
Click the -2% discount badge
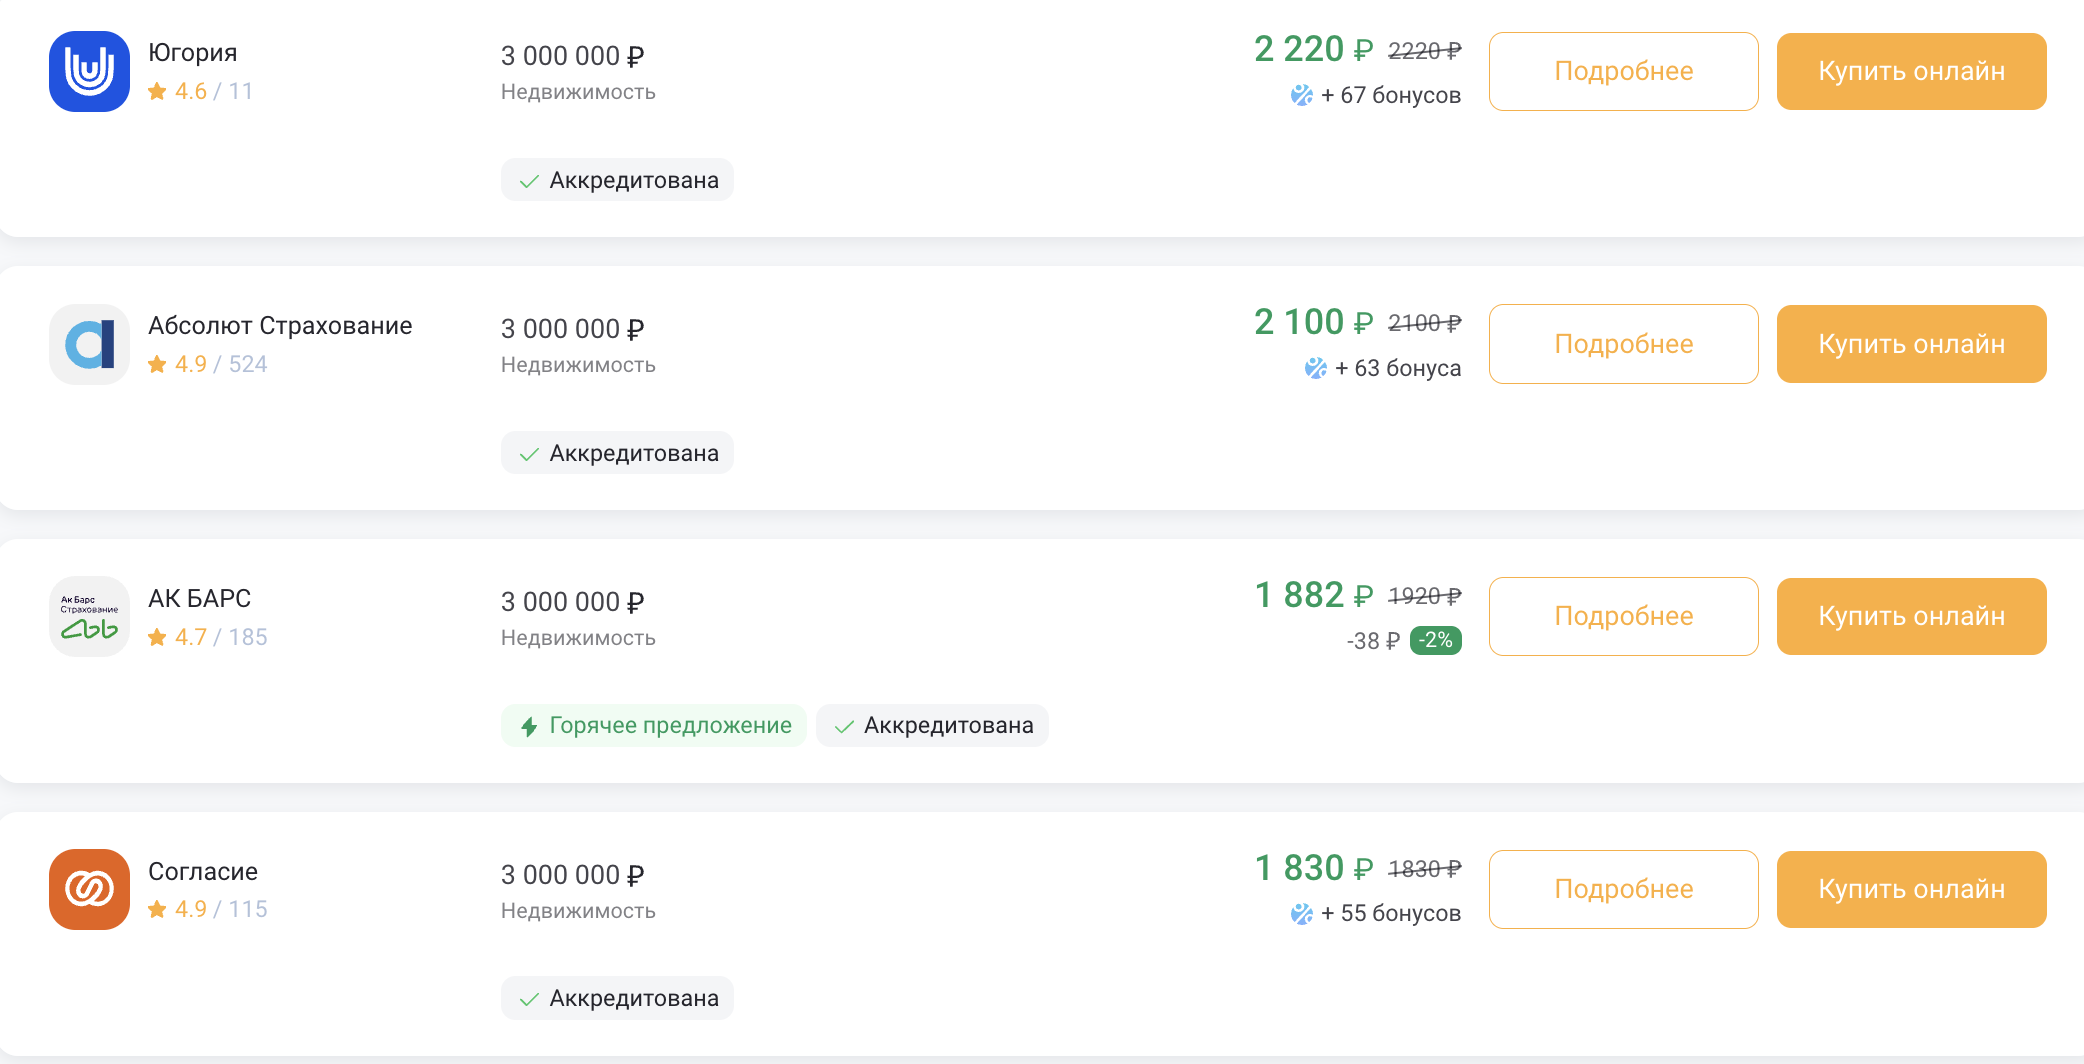1435,640
